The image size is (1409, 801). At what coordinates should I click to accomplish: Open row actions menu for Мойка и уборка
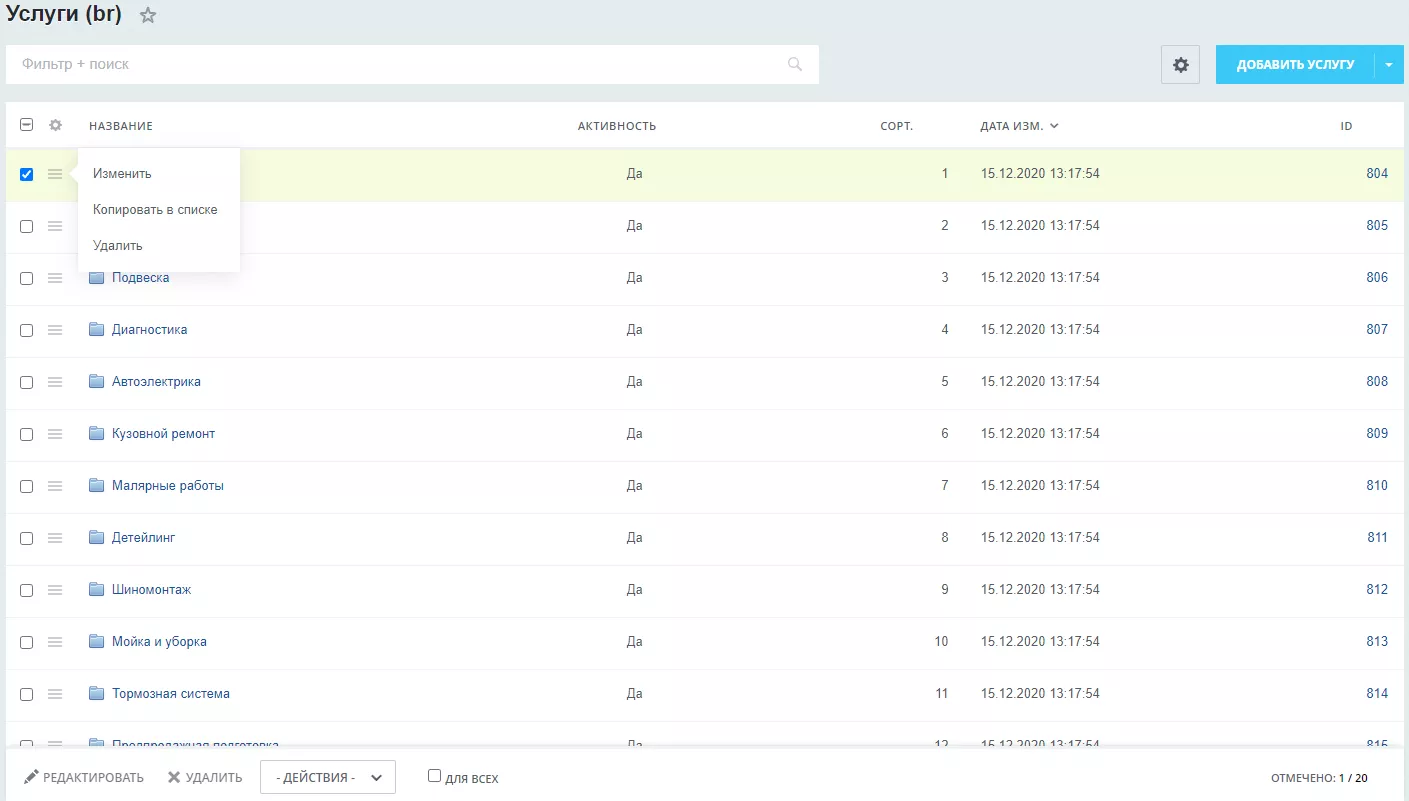[x=55, y=642]
